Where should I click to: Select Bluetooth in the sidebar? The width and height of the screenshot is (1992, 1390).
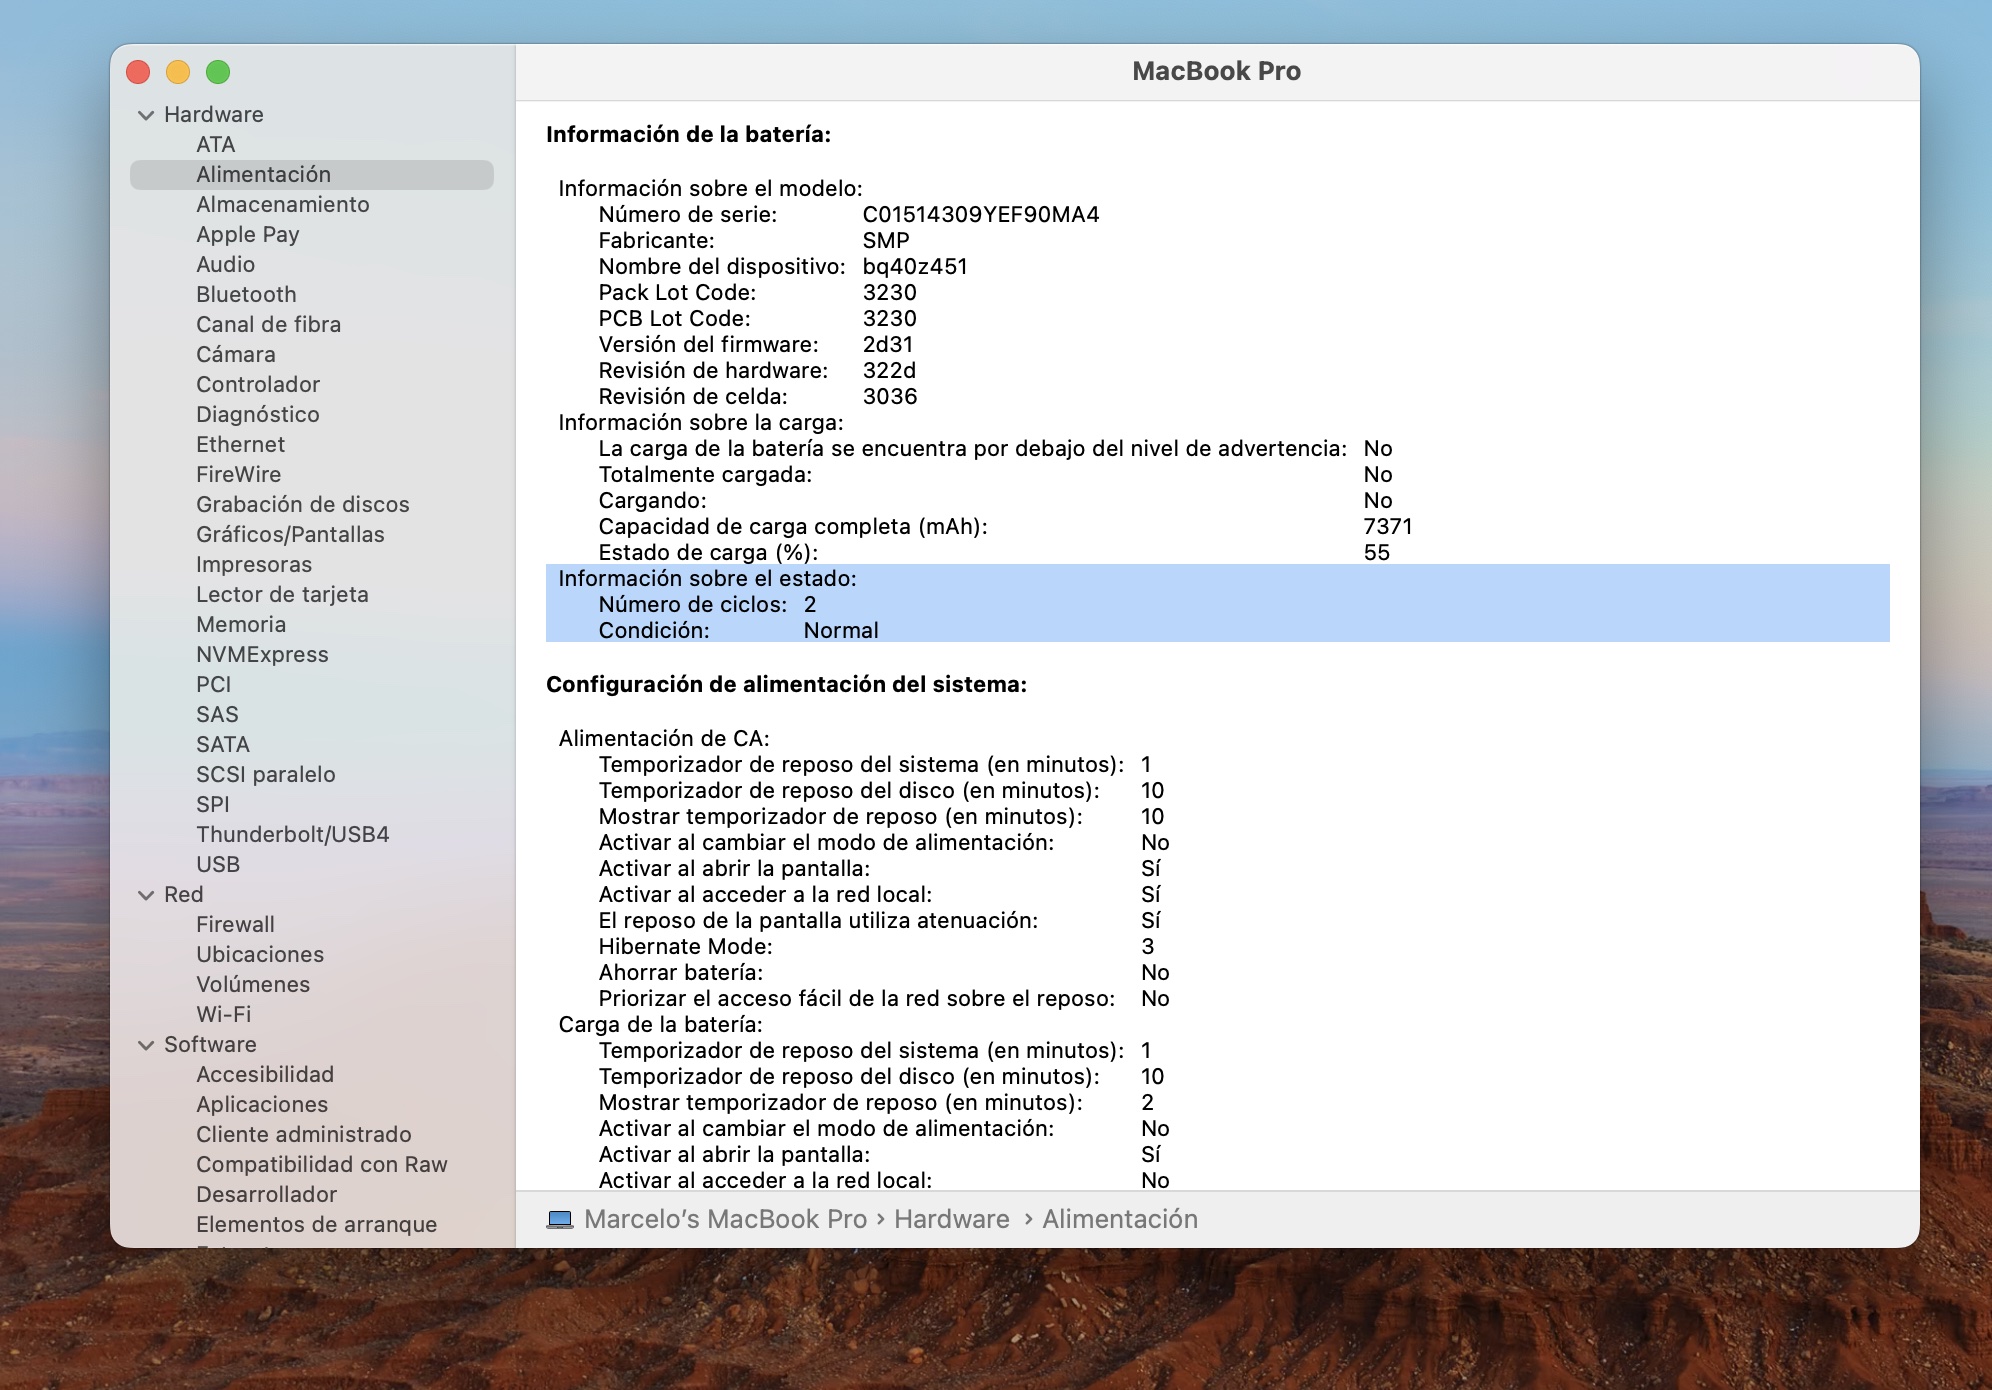(x=246, y=294)
